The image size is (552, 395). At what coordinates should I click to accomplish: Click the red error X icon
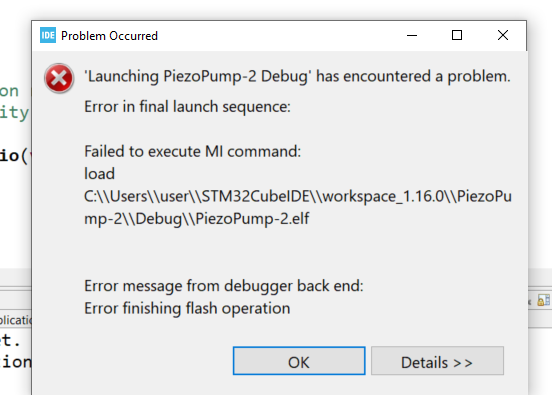point(59,78)
